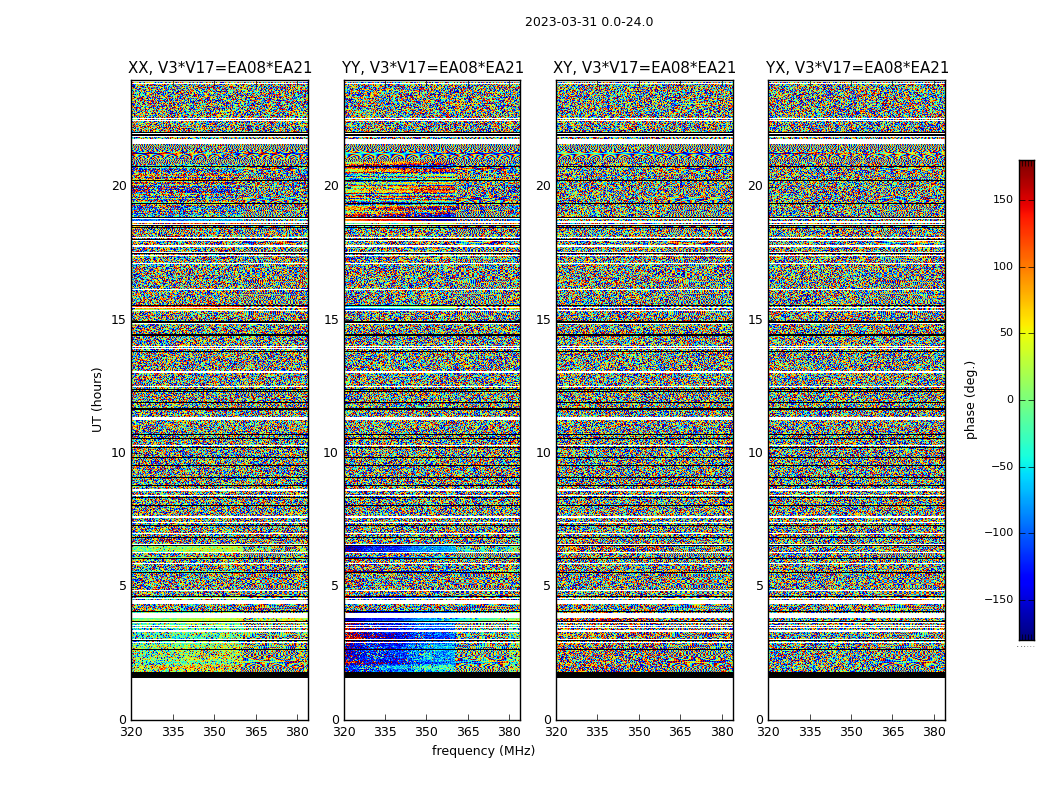Click the 50 tick label on colorbar
The image size is (1050, 800).
(1006, 333)
